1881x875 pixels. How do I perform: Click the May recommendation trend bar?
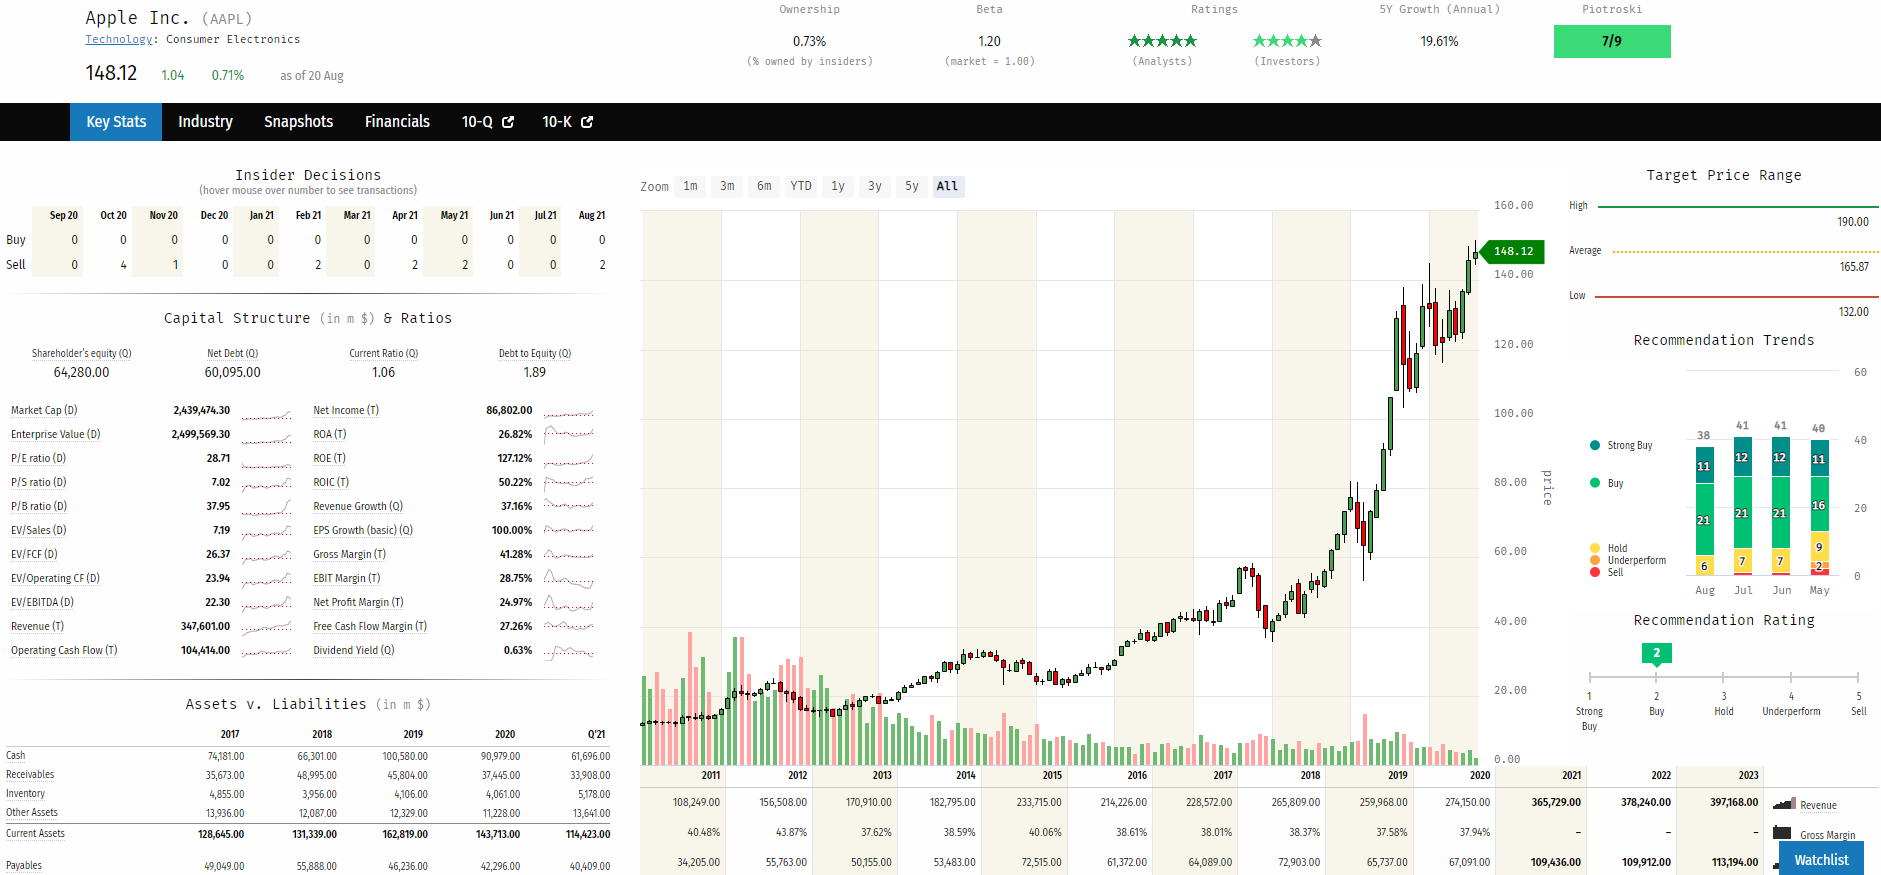click(x=1820, y=508)
